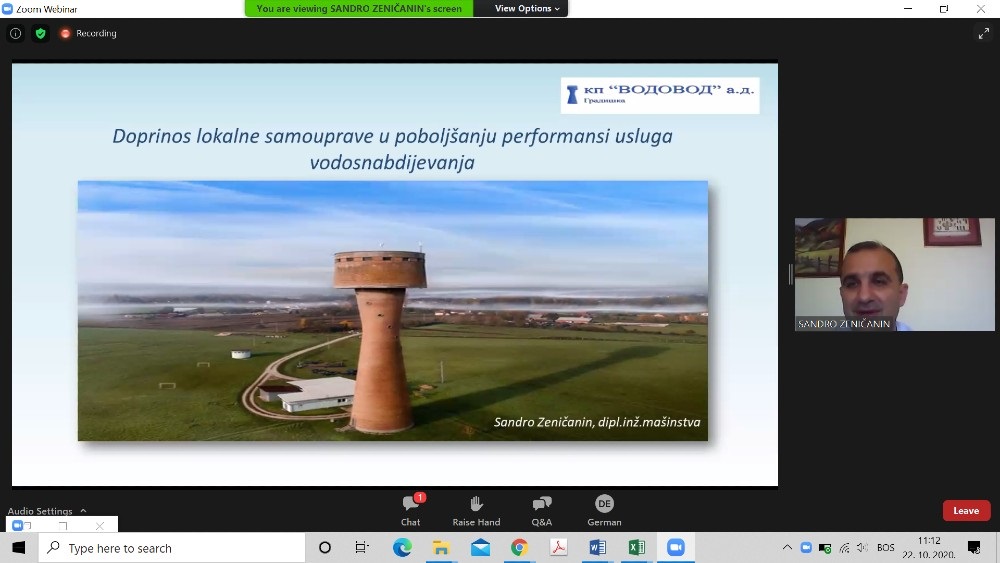Viewport: 1000px width, 563px height.
Task: Expand the View Options dropdown
Action: click(x=529, y=9)
